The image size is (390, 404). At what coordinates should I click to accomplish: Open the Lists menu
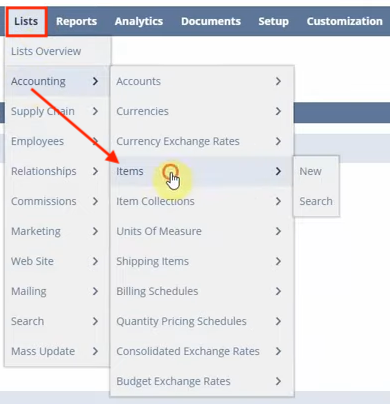coord(26,21)
